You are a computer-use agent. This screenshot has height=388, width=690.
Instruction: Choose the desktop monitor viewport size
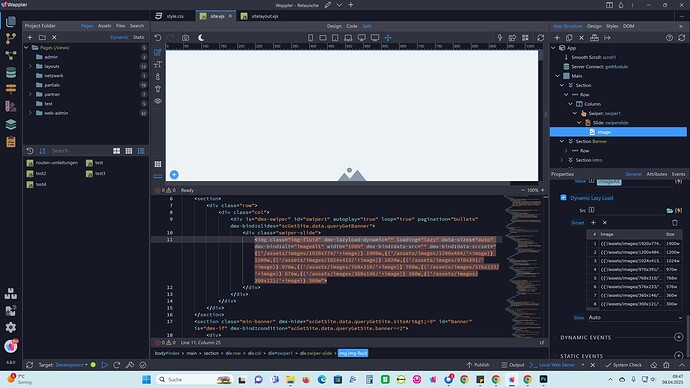tap(362, 38)
